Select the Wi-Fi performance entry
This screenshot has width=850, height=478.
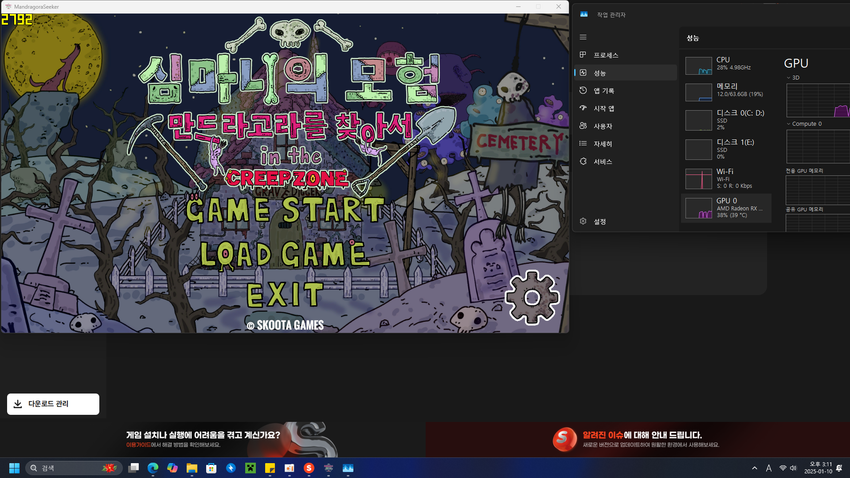(x=726, y=178)
